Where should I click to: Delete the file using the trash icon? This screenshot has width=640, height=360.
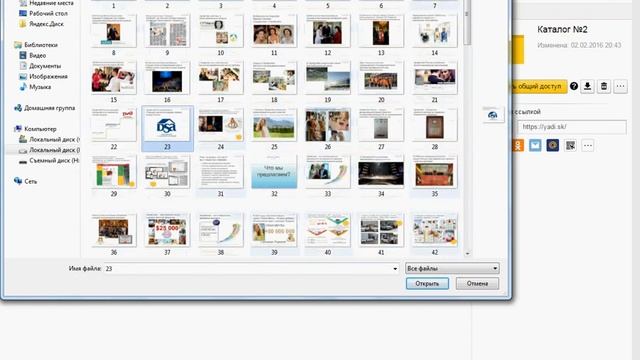[x=604, y=86]
